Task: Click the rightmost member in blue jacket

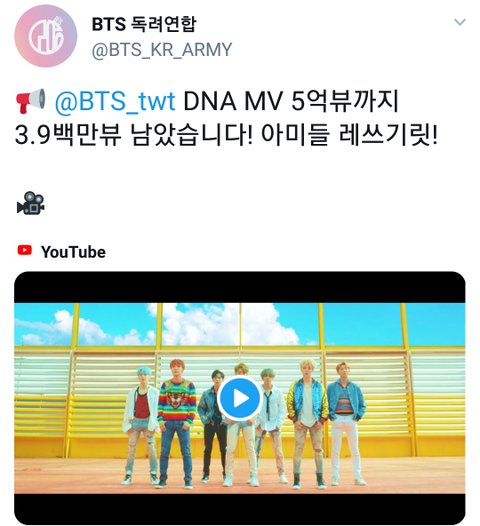Action: click(x=345, y=423)
